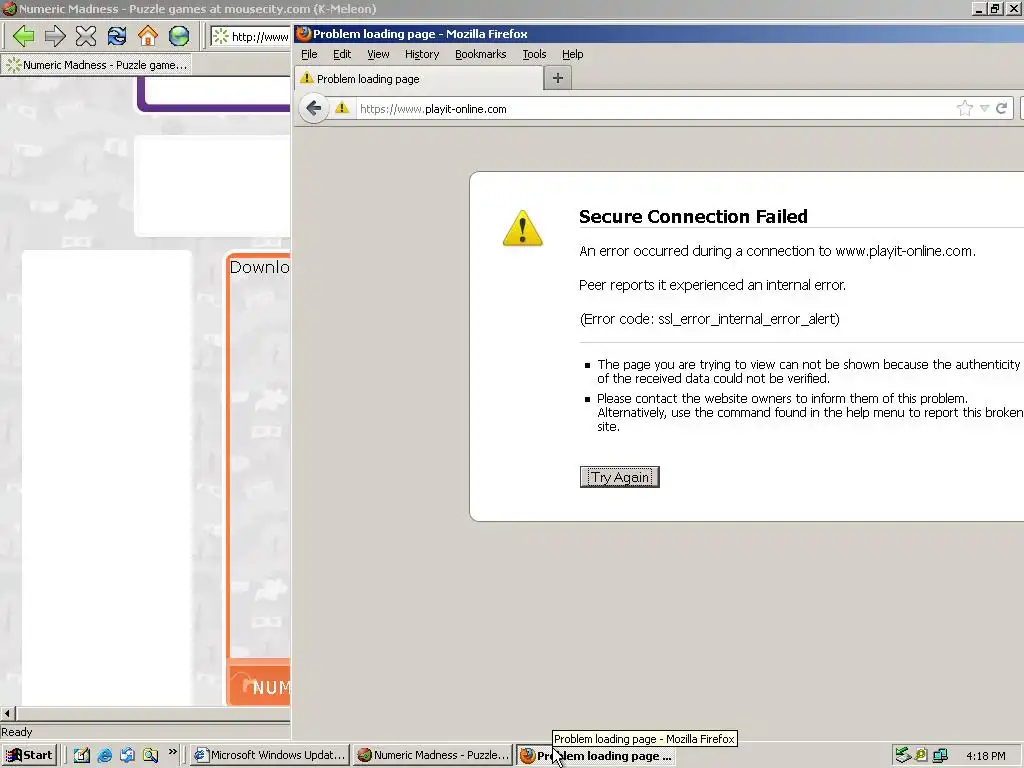Viewport: 1024px width, 768px height.
Task: Switch to Numeric Madness taskbar button
Action: coord(434,755)
